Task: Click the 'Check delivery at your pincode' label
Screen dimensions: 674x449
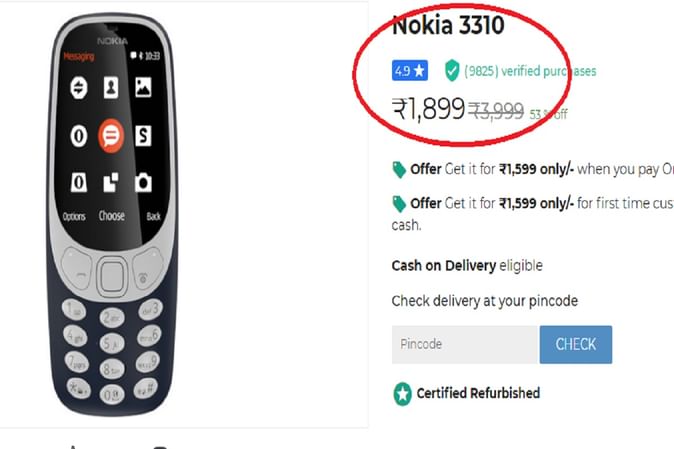Action: point(484,301)
